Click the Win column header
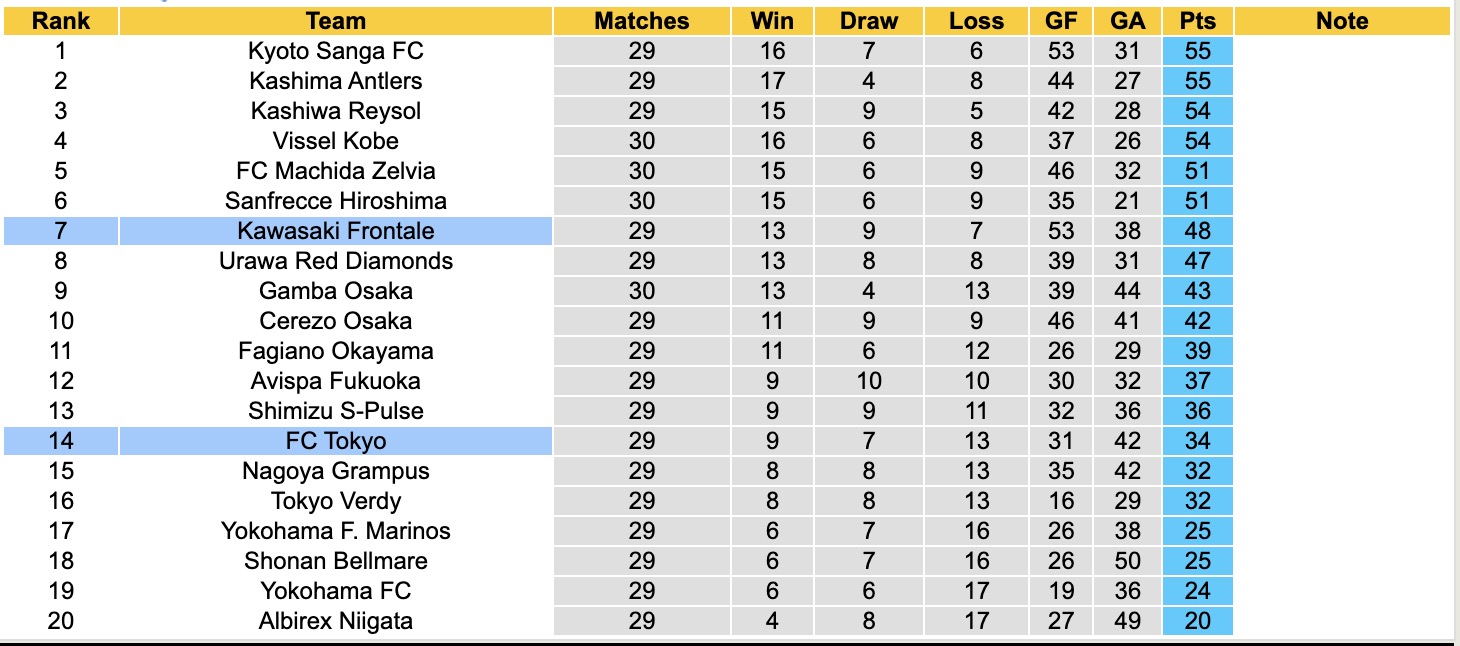 (772, 21)
